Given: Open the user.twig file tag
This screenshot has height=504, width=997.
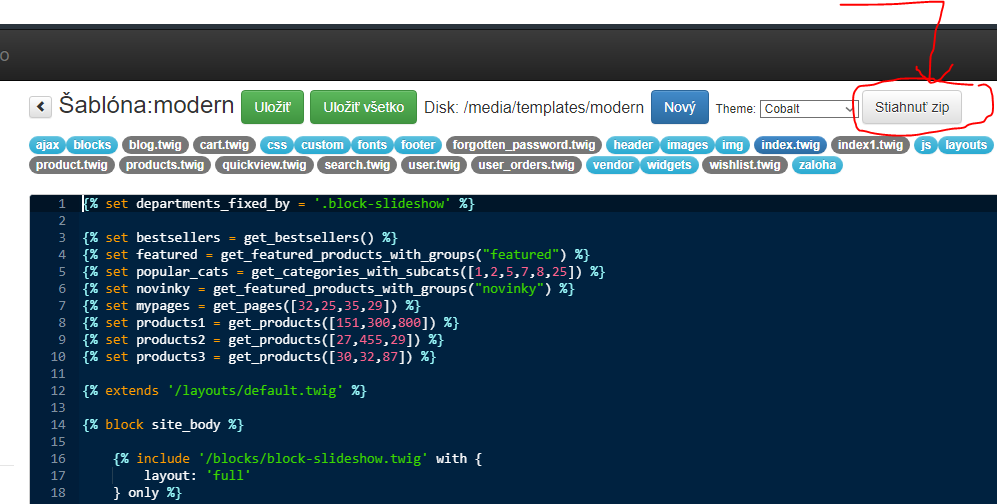Looking at the screenshot, I should point(434,165).
